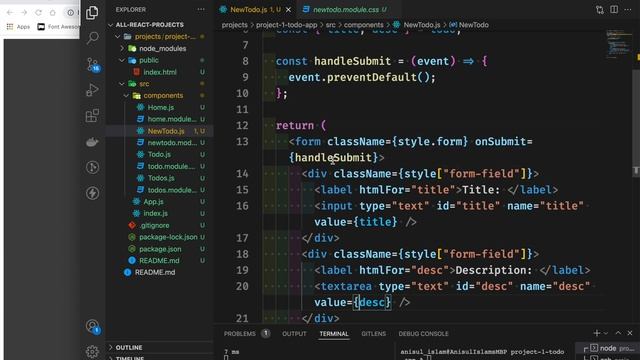Split the editor right
640x360 pixels.
[614, 9]
